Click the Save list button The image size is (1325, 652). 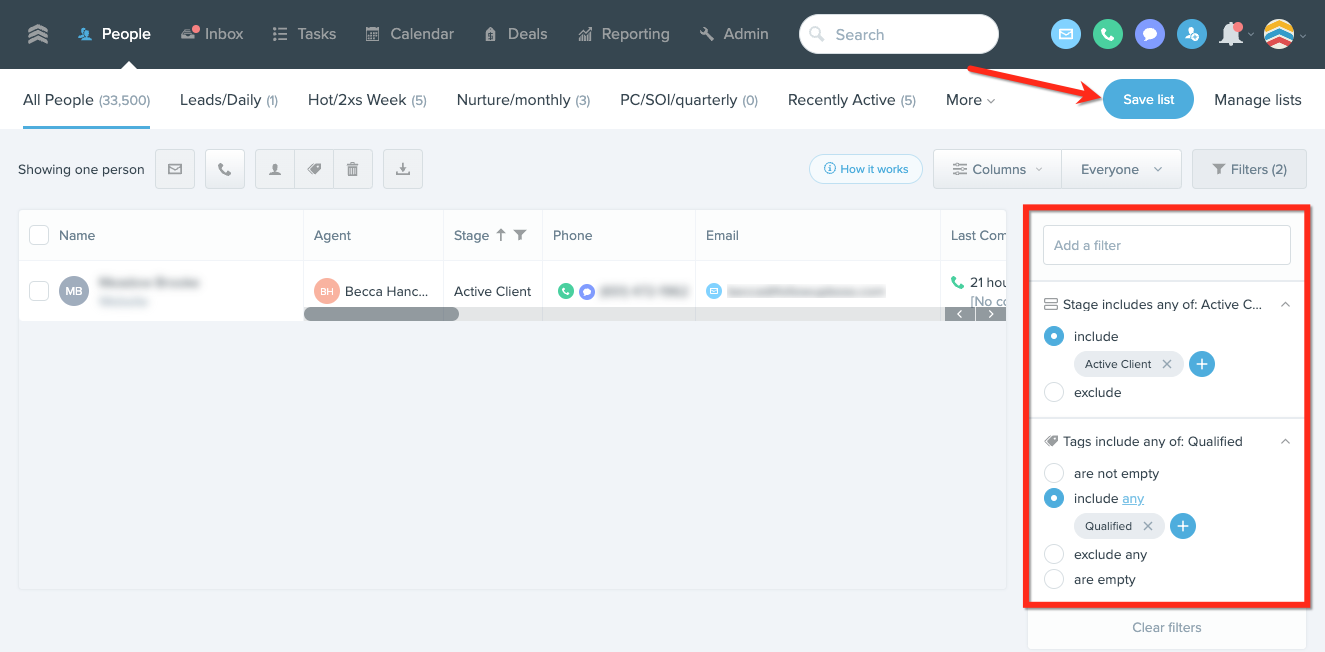1148,99
